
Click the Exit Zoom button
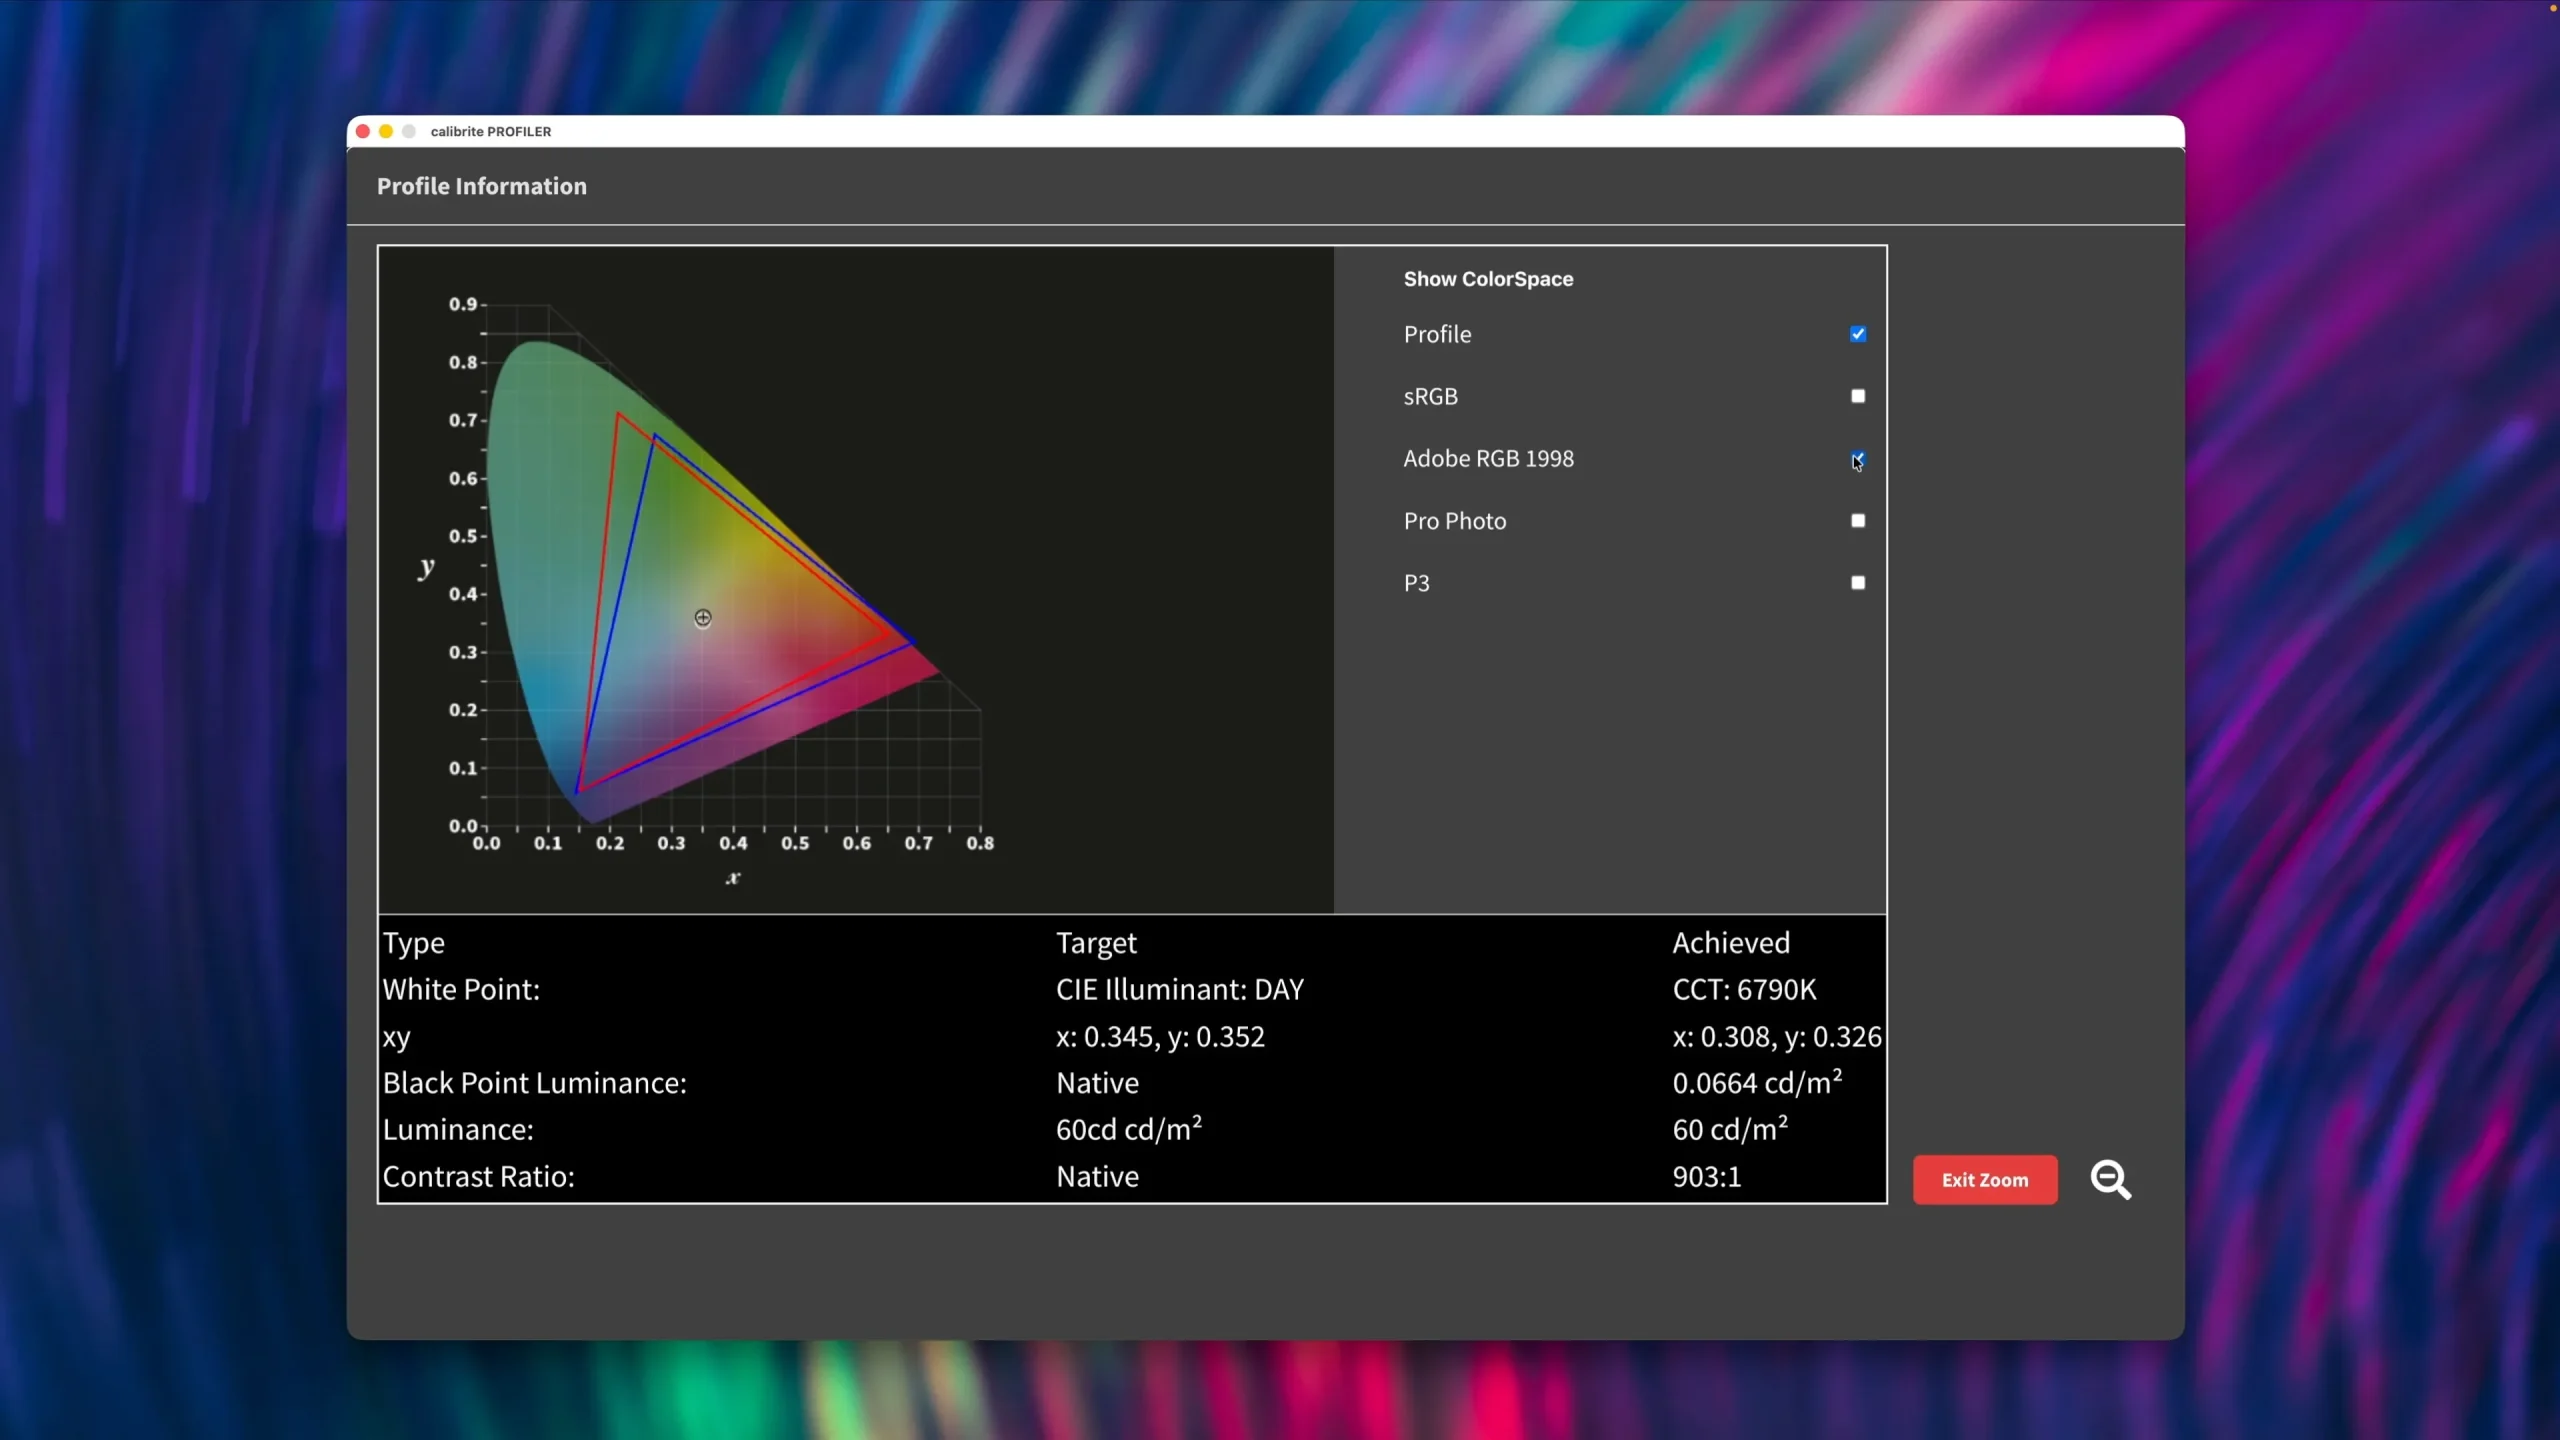pyautogui.click(x=1985, y=1180)
